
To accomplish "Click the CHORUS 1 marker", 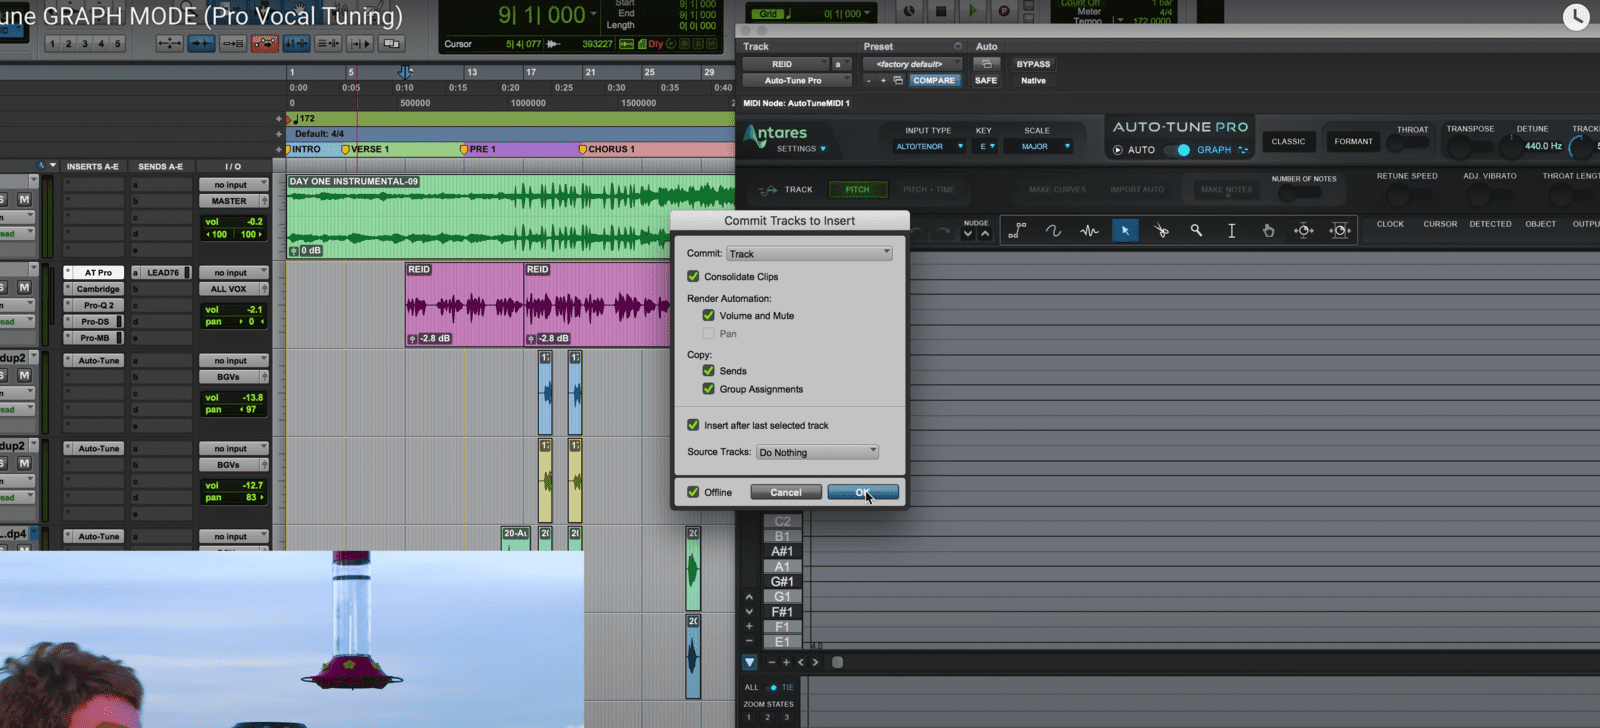I will [606, 149].
